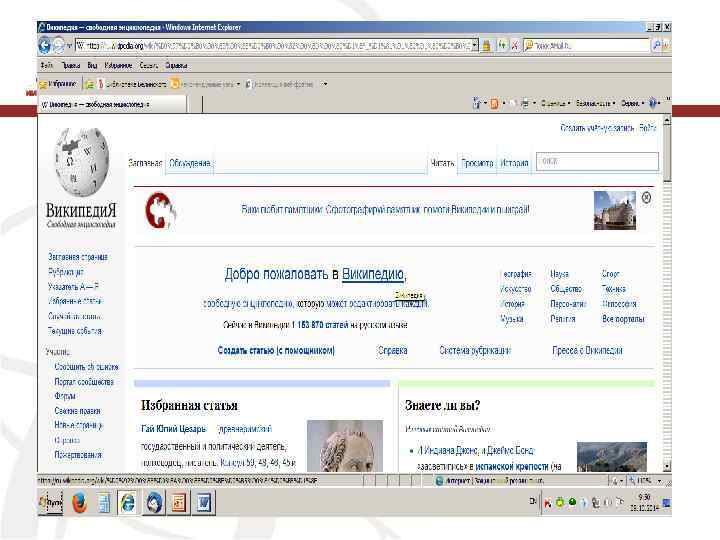Click the red X Stop loading icon

coord(514,45)
